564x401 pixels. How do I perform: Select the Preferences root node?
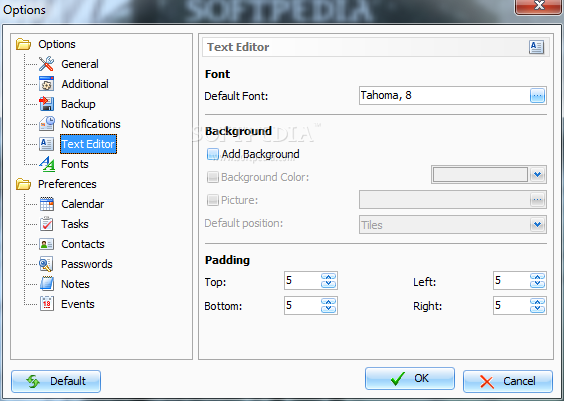[67, 184]
